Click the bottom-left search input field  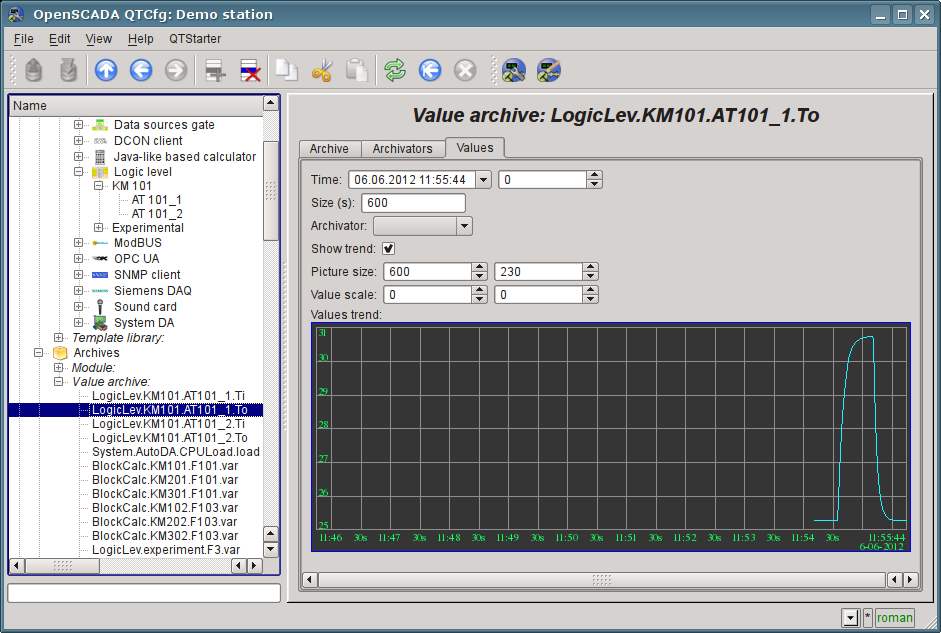(144, 593)
